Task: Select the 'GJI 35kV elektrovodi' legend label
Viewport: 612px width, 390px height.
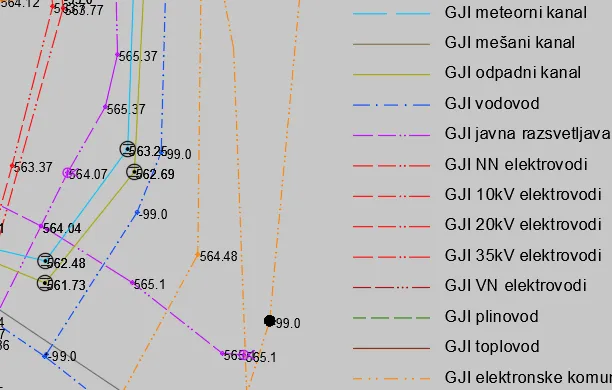Action: click(523, 255)
